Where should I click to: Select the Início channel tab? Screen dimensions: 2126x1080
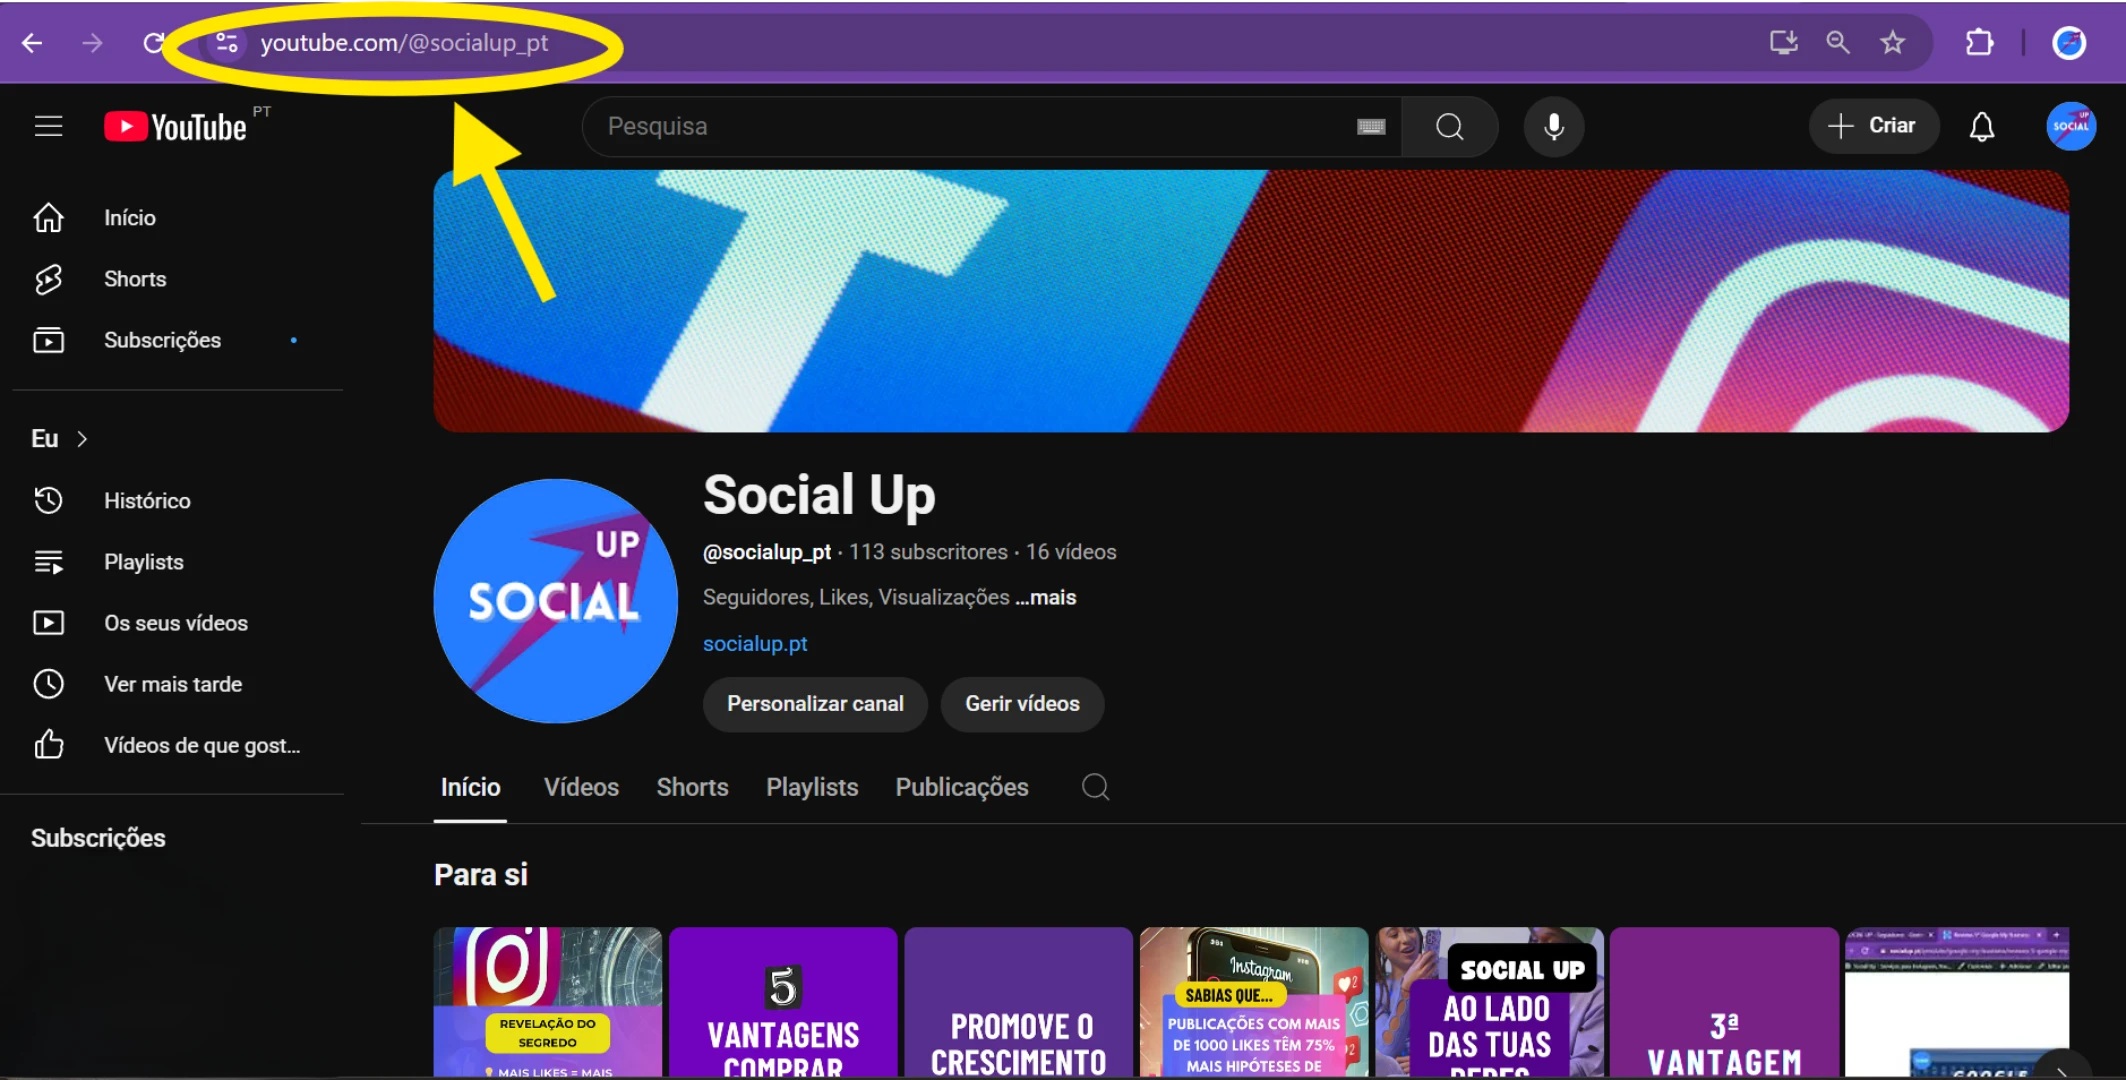(x=470, y=788)
